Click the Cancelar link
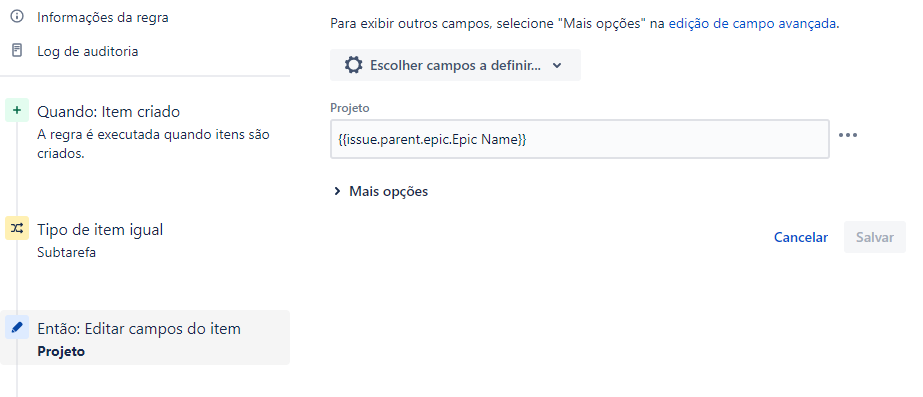 [x=801, y=237]
